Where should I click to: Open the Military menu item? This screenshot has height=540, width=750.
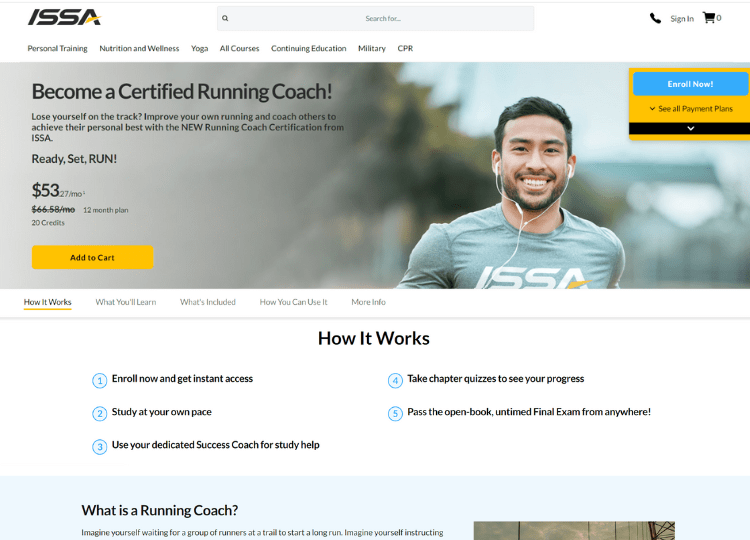click(x=372, y=48)
